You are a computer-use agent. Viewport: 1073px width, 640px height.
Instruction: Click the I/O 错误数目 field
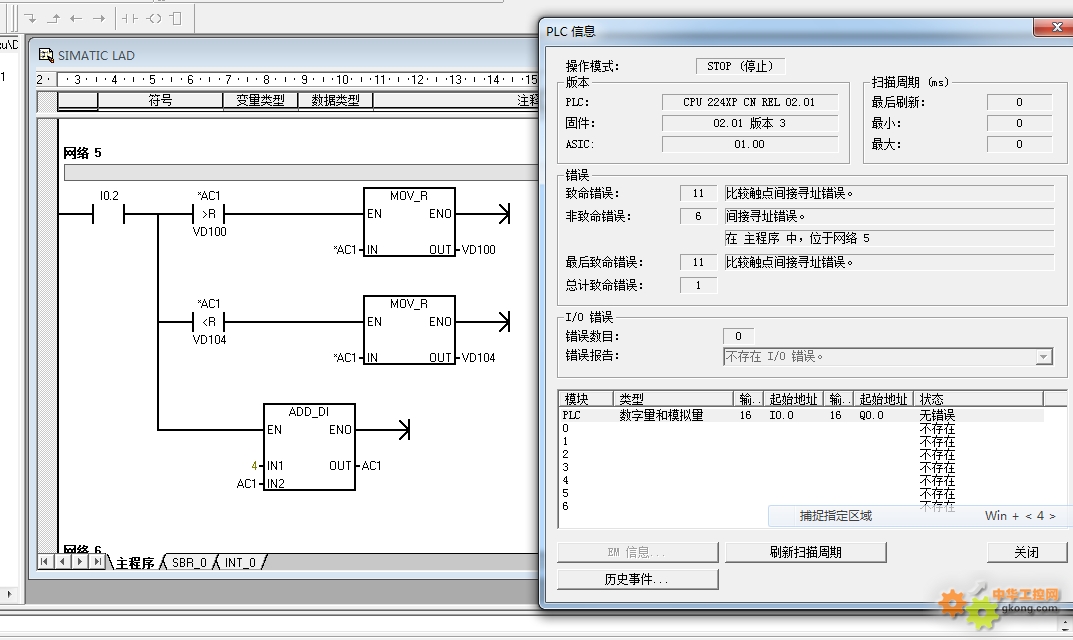coord(738,336)
